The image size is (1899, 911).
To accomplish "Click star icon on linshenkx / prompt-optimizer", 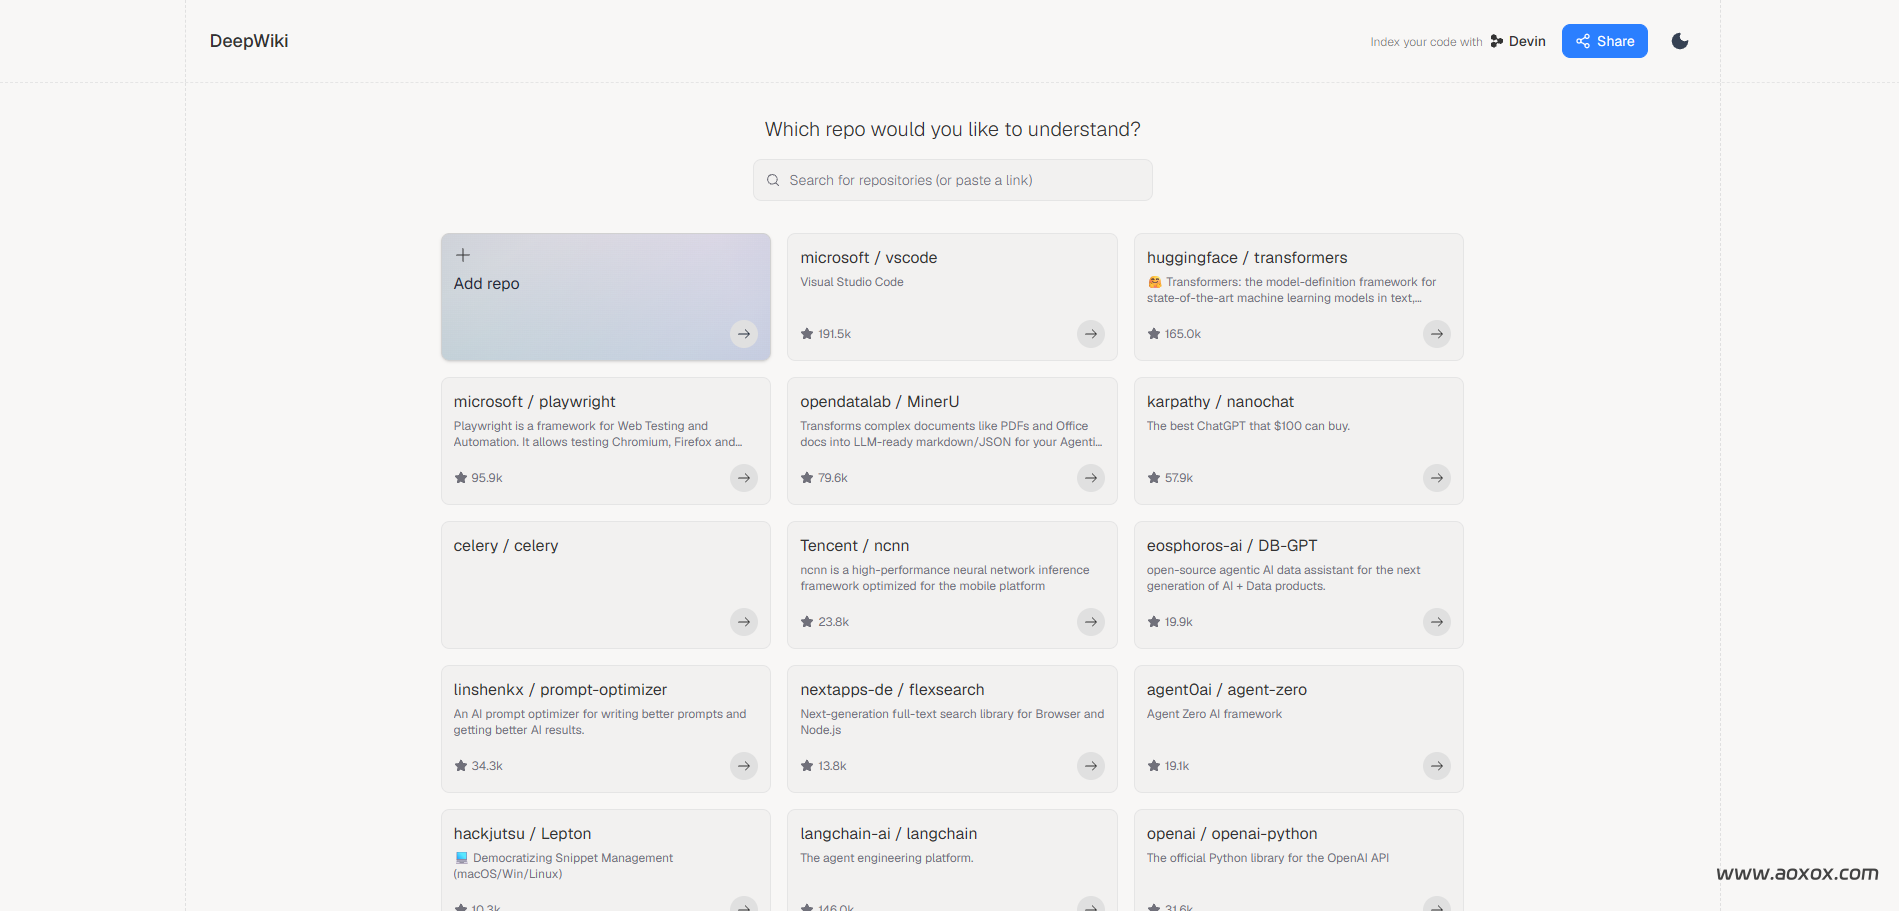I will click(x=461, y=766).
